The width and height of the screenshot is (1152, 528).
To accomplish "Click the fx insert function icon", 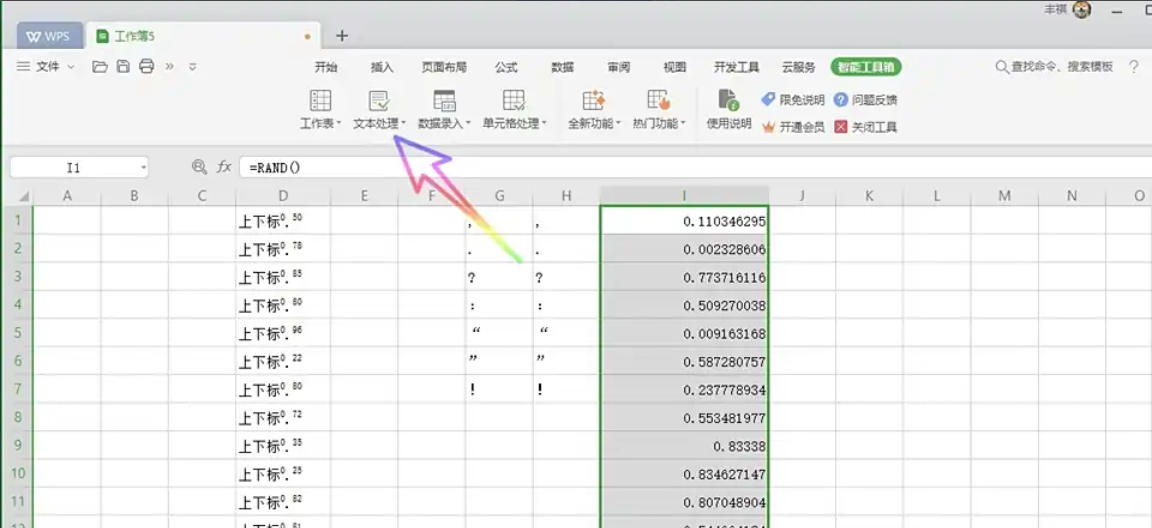I will tap(224, 167).
